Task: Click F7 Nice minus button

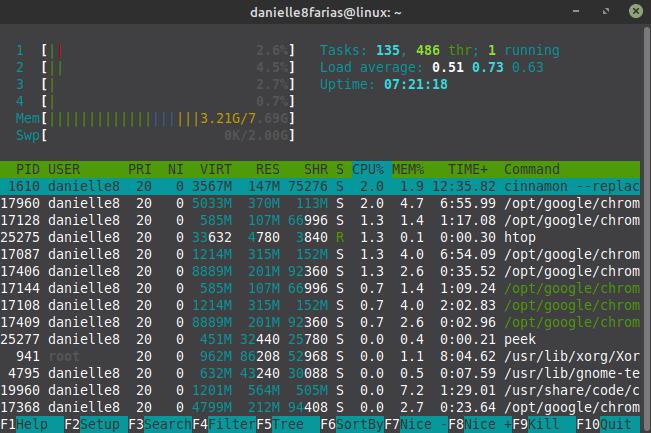Action: click(x=416, y=424)
